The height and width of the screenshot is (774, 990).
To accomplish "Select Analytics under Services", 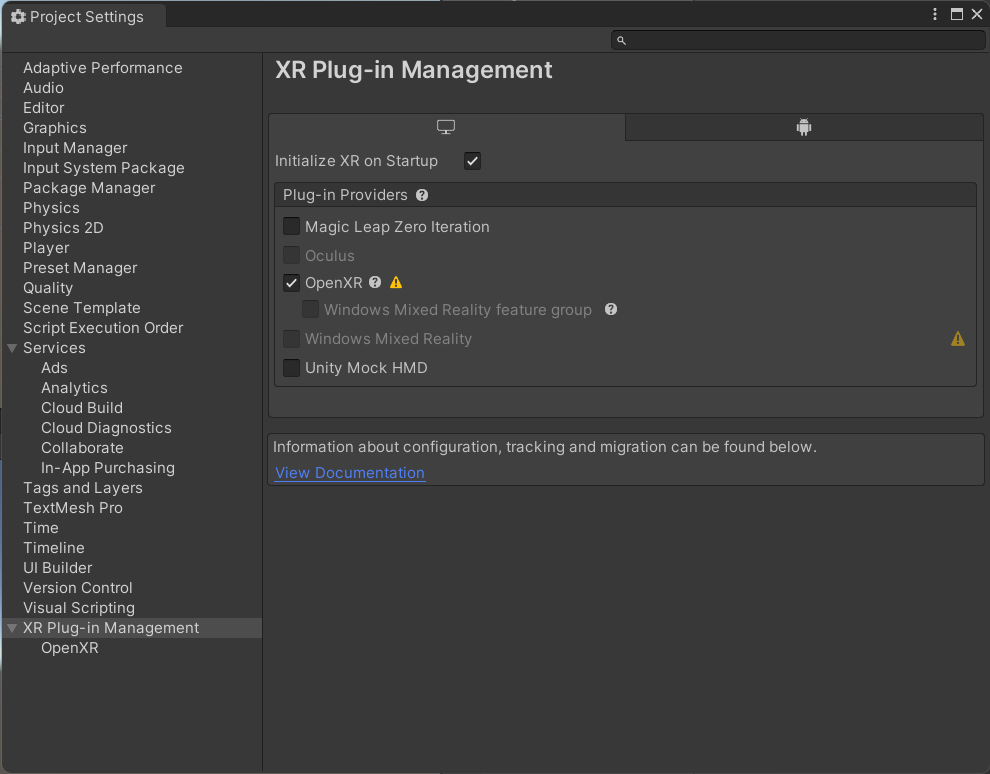I will point(75,388).
